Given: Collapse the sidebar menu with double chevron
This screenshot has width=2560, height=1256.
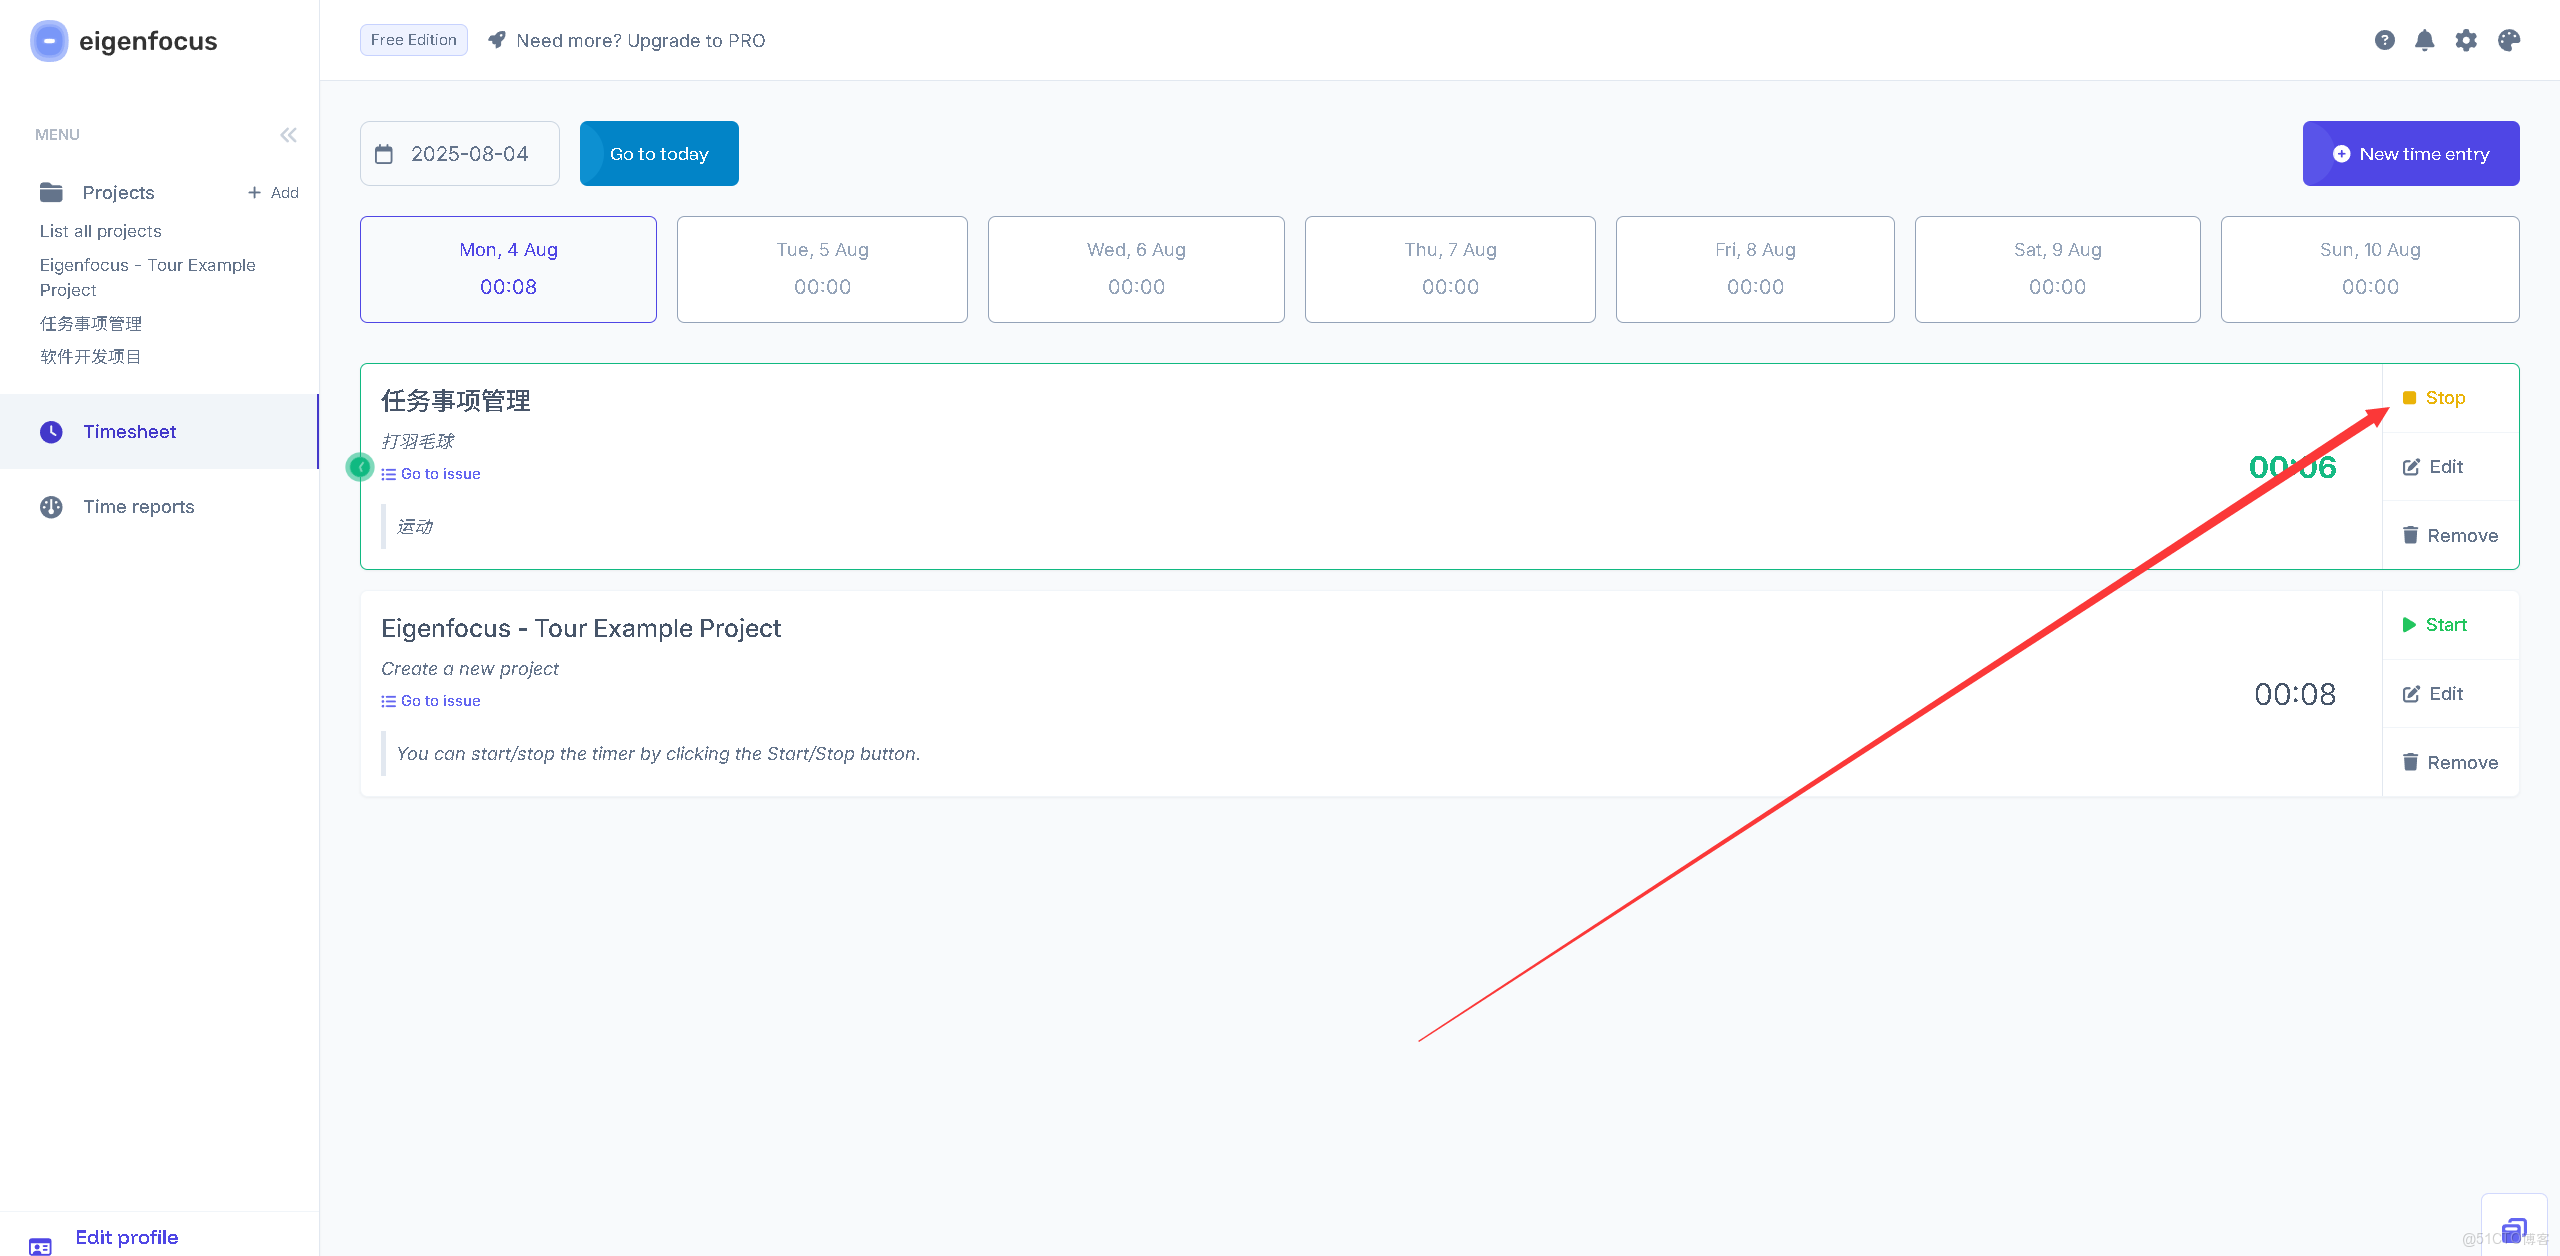Looking at the screenshot, I should coord(288,135).
